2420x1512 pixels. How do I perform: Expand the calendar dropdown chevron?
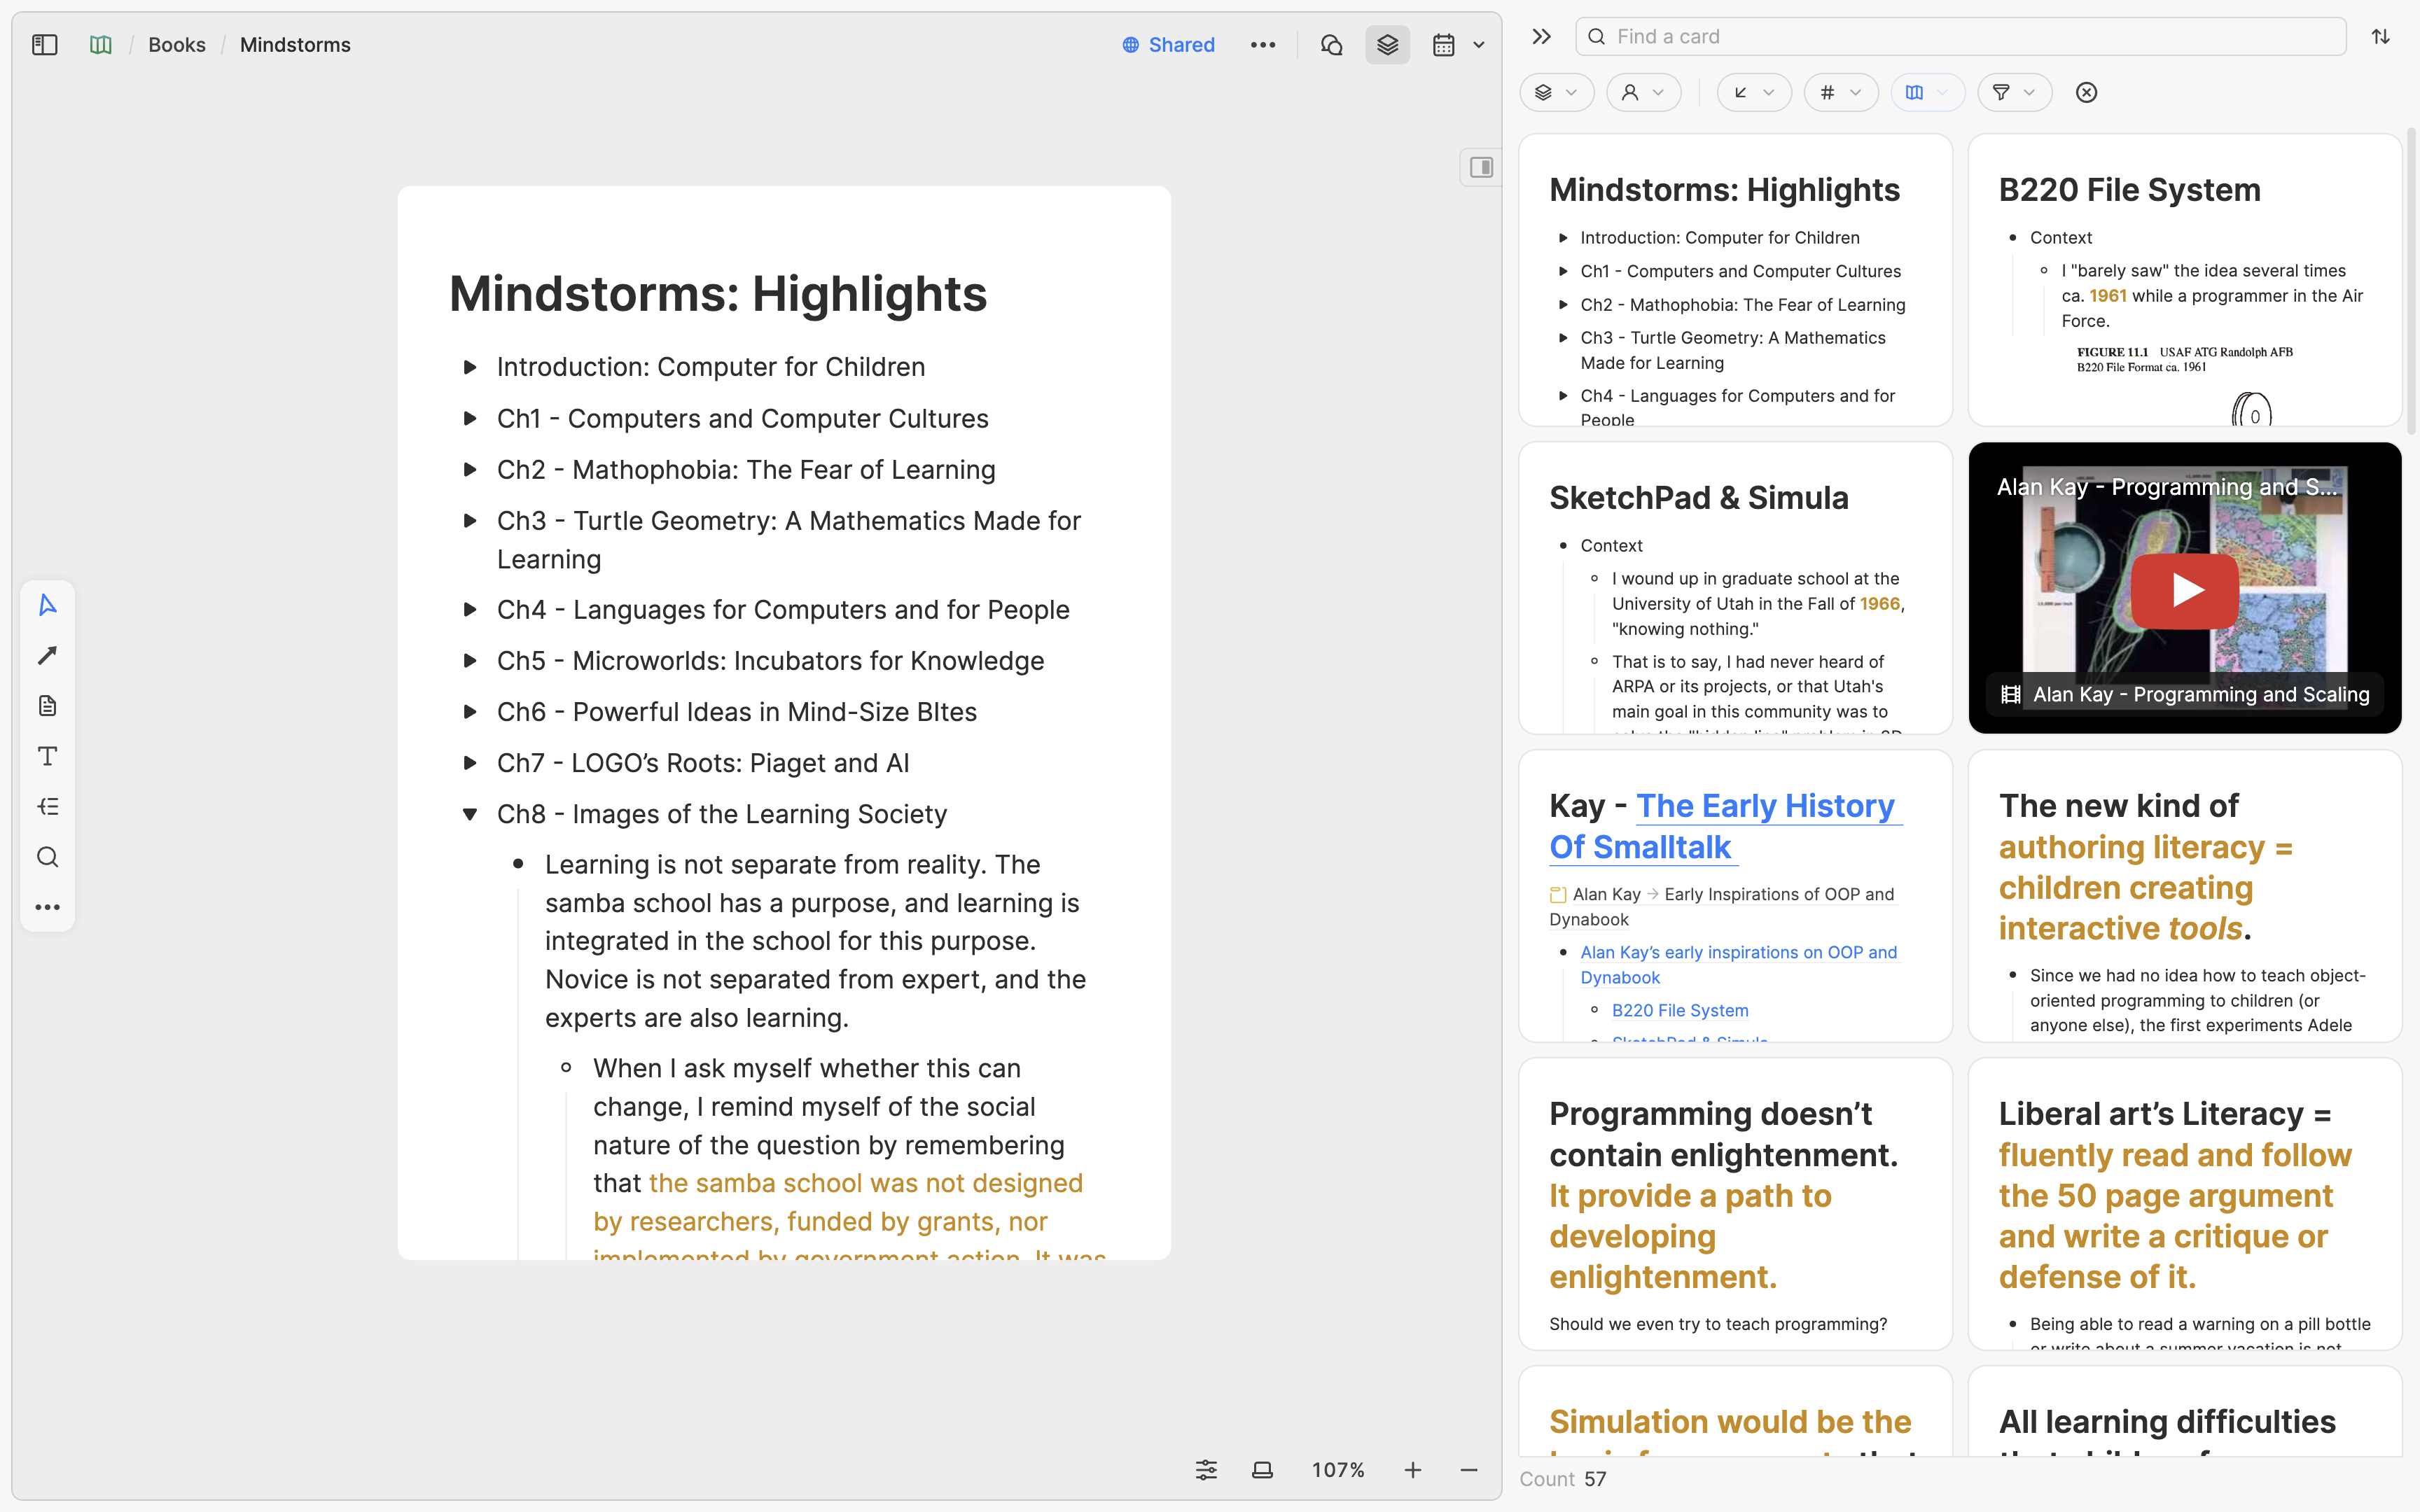coord(1479,45)
